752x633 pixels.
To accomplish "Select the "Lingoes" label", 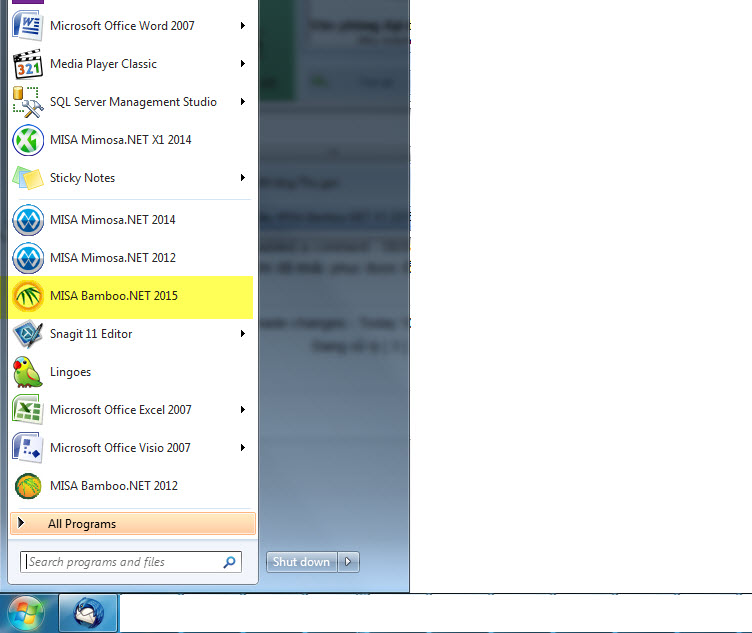I will [70, 372].
